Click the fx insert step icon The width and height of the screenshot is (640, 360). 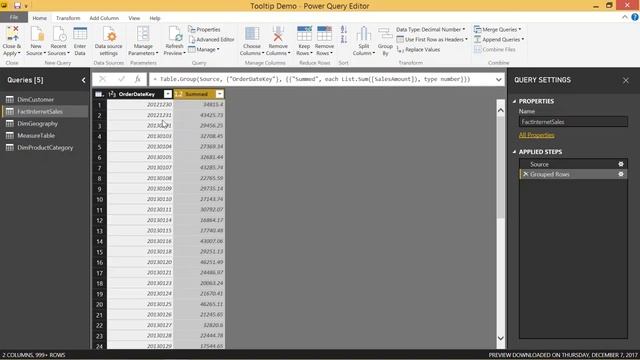pos(138,79)
